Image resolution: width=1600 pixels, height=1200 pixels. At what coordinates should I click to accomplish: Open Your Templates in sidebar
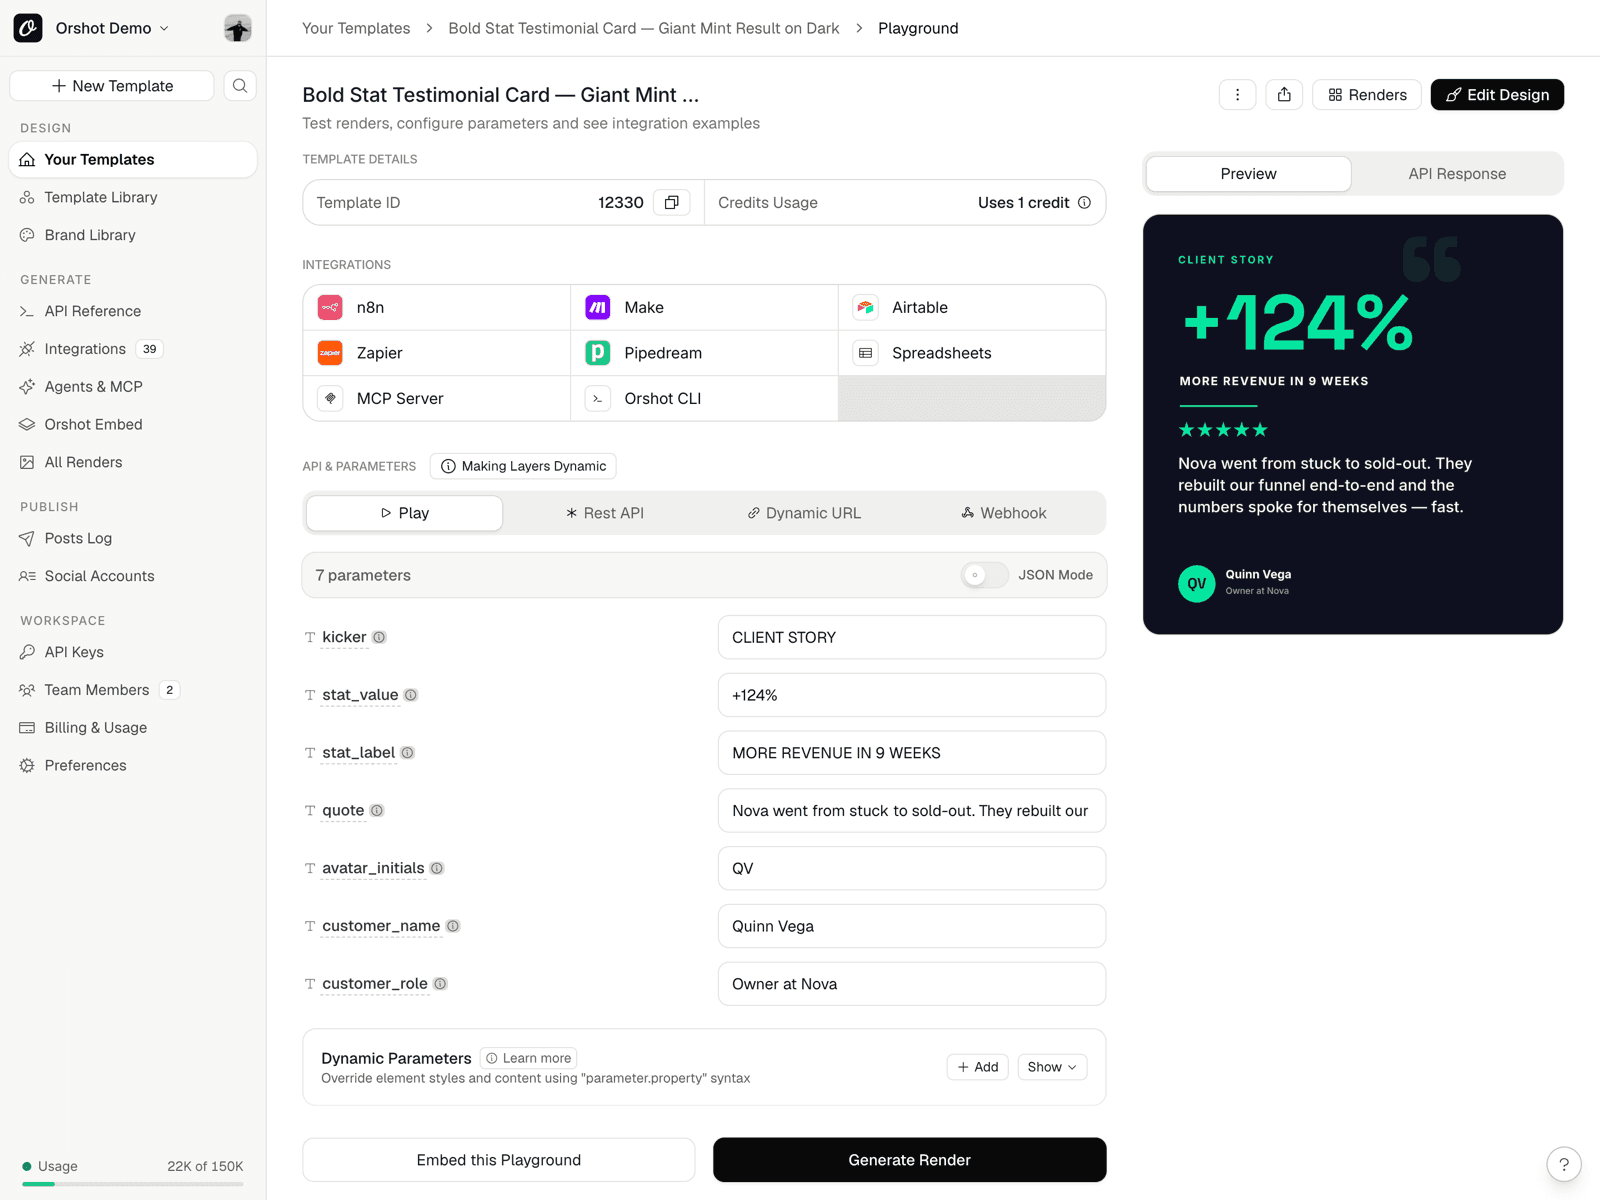pos(133,160)
